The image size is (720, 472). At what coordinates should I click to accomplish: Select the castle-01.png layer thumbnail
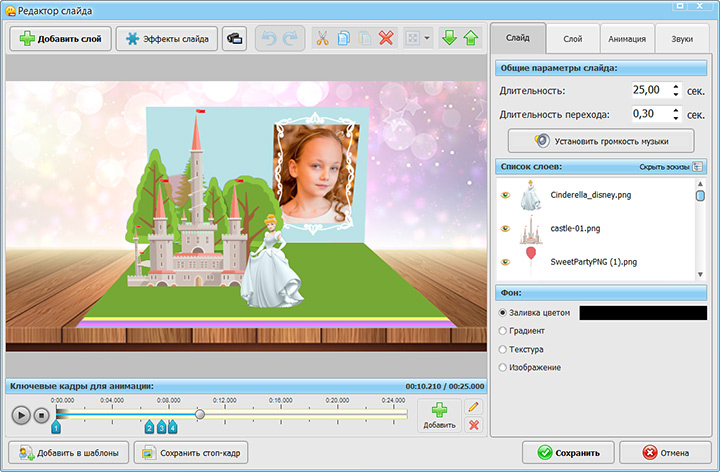point(531,230)
